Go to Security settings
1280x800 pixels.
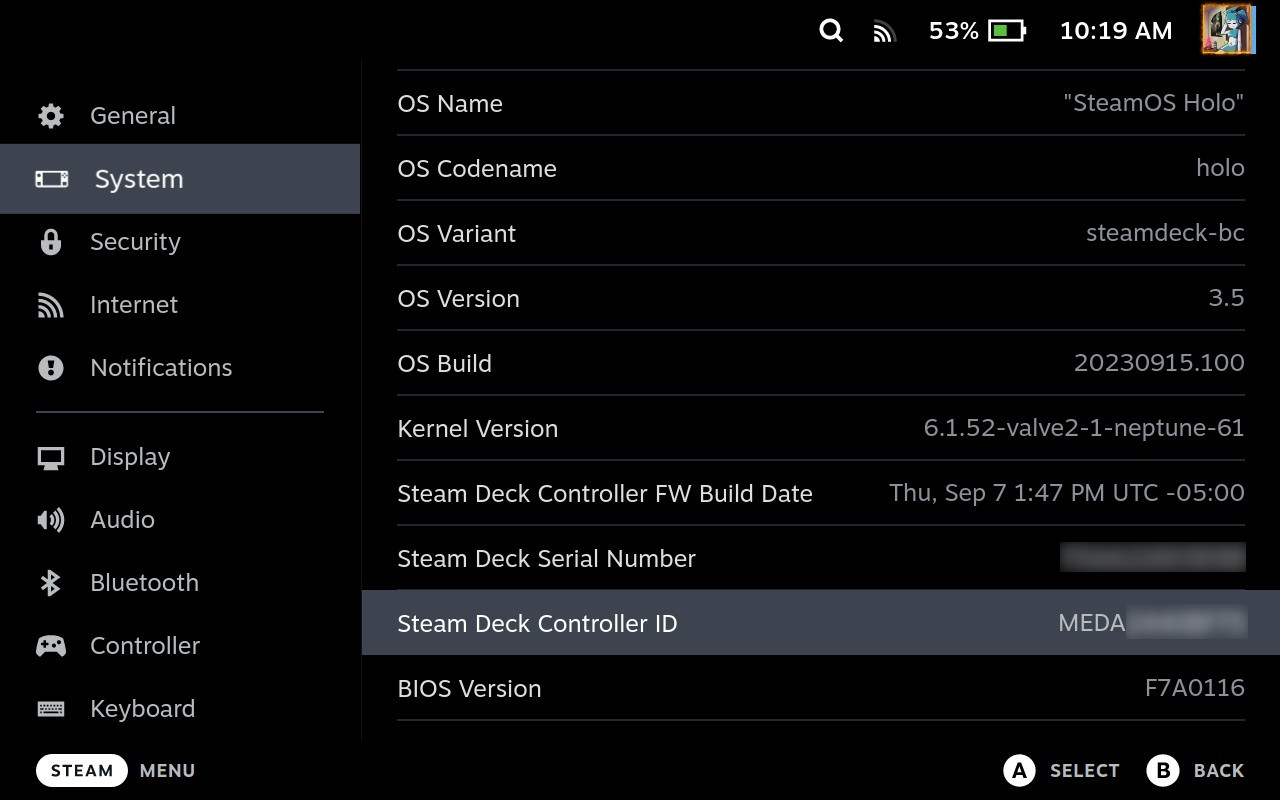180,242
